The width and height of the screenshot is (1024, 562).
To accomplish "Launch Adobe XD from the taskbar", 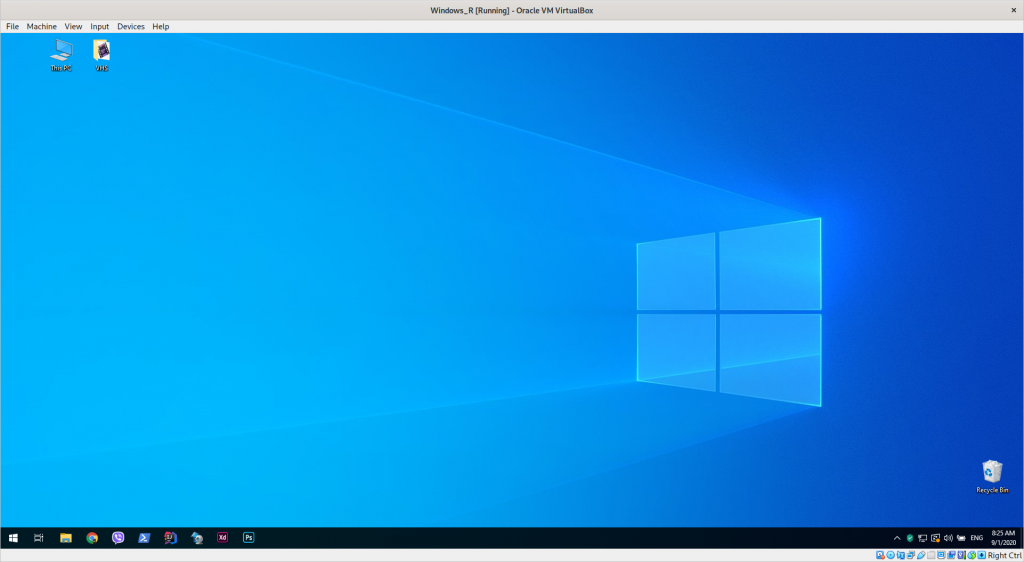I will pyautogui.click(x=223, y=538).
